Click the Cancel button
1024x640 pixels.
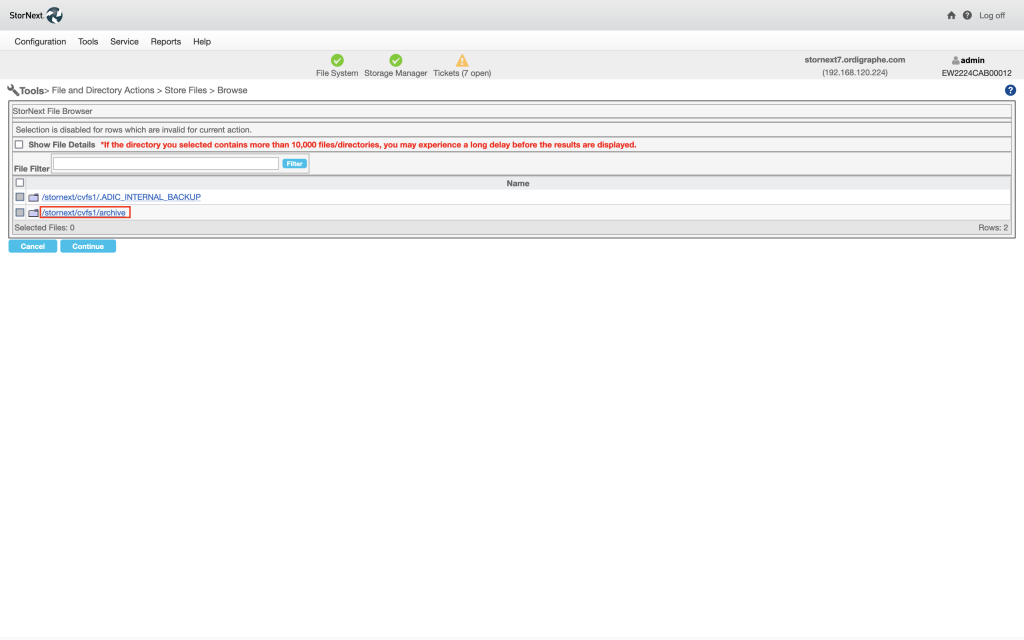point(33,246)
